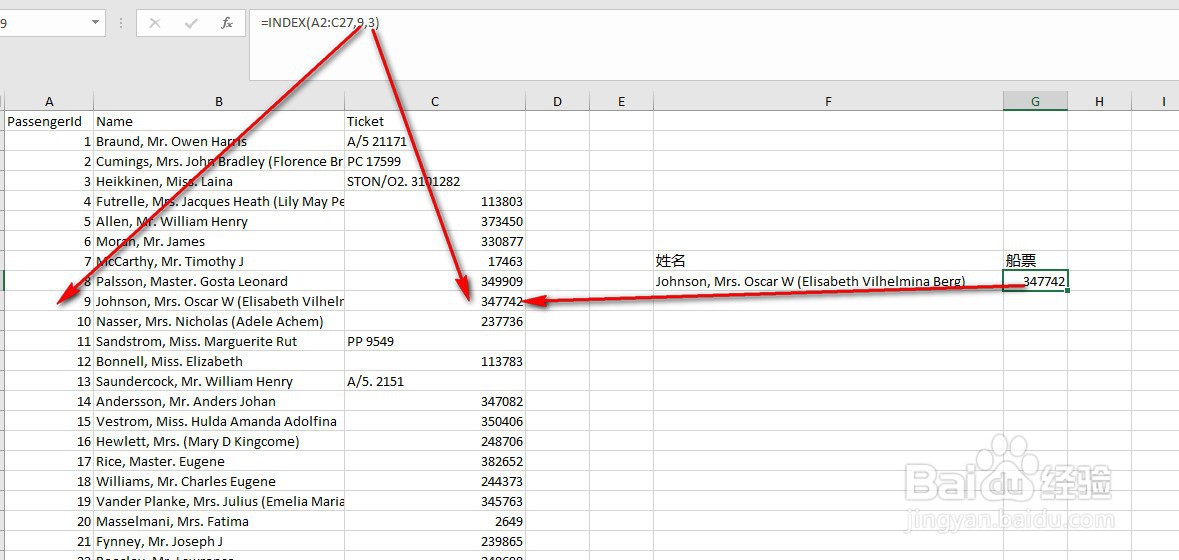Select cell with ticket 113783
This screenshot has width=1179, height=560.
[x=435, y=362]
